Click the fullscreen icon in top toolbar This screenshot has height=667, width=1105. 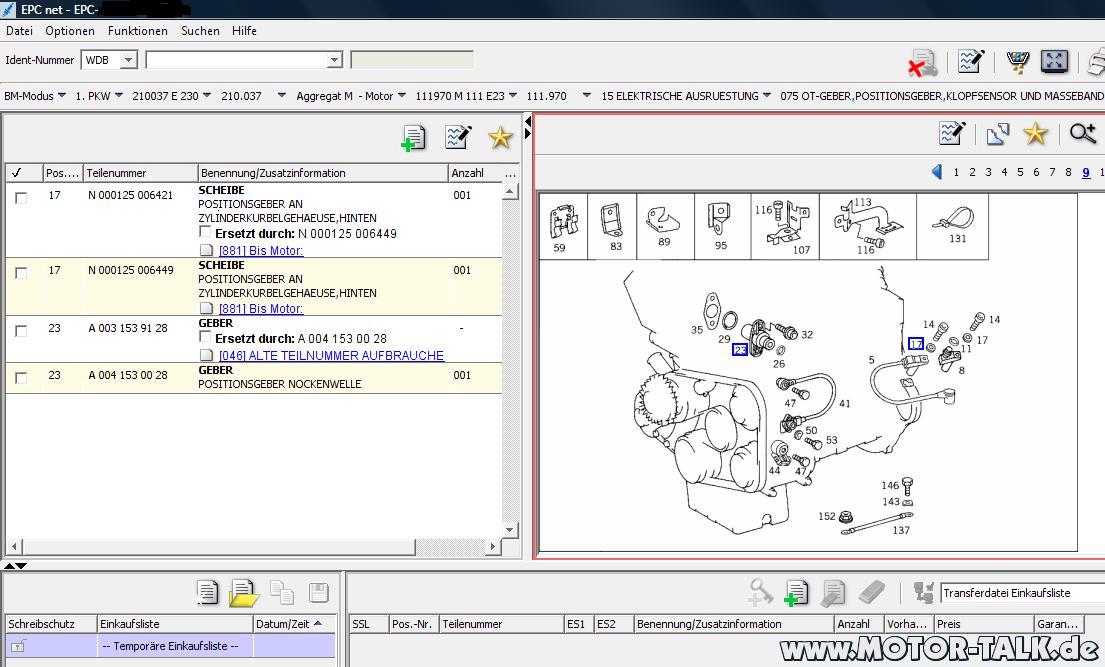point(1054,61)
